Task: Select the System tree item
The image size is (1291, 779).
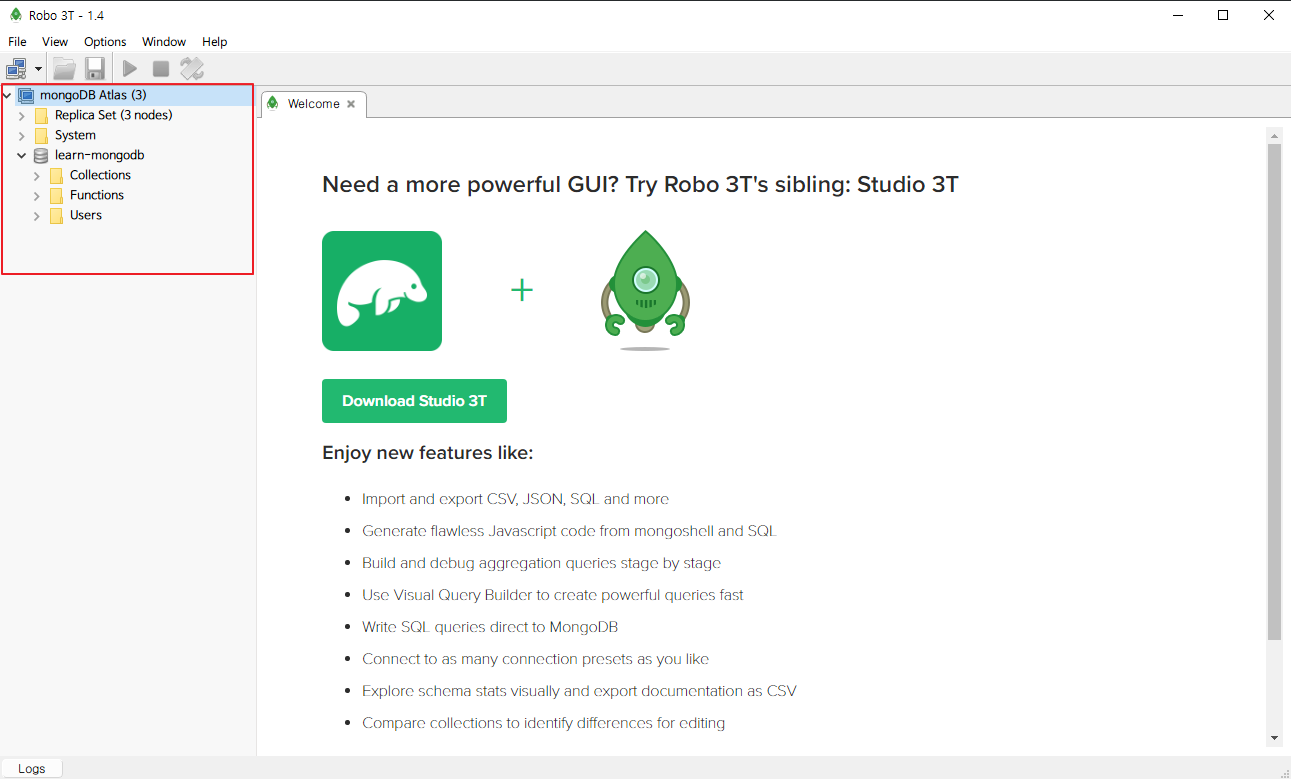Action: click(75, 135)
